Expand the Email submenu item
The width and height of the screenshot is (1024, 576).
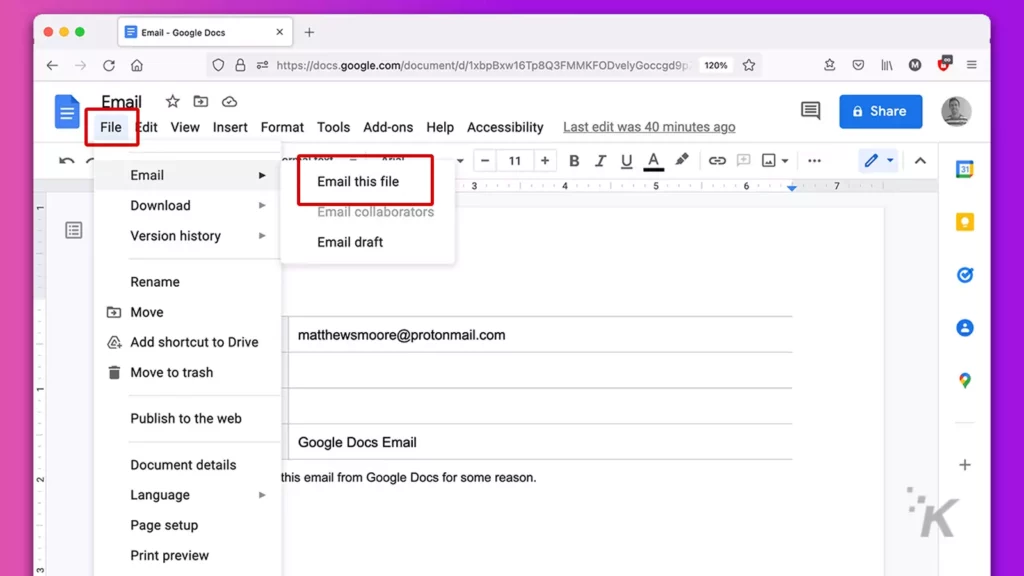(188, 175)
